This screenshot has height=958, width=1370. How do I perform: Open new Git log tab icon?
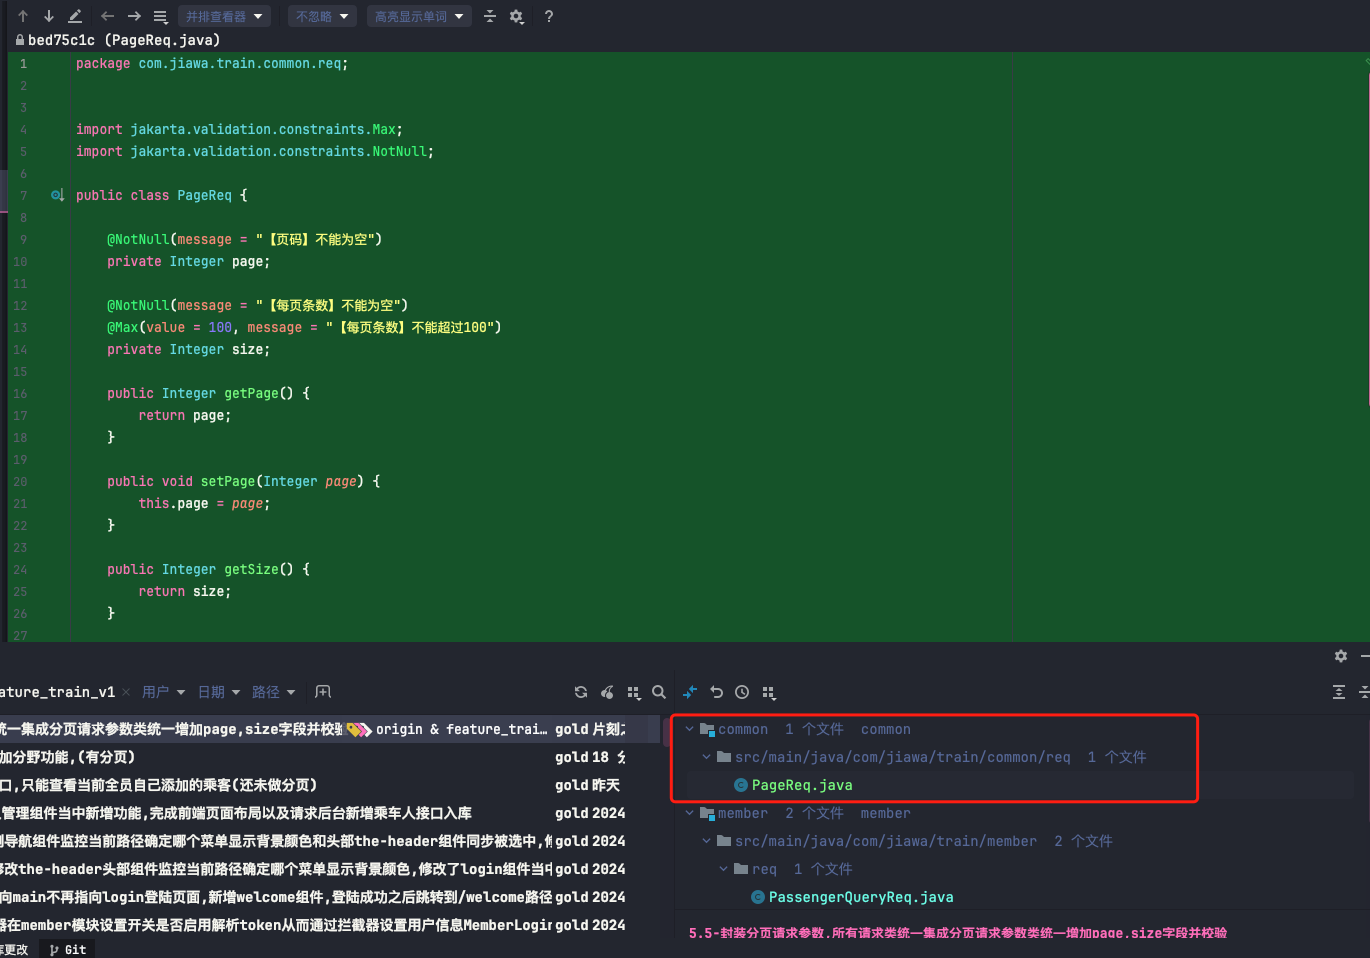(323, 692)
